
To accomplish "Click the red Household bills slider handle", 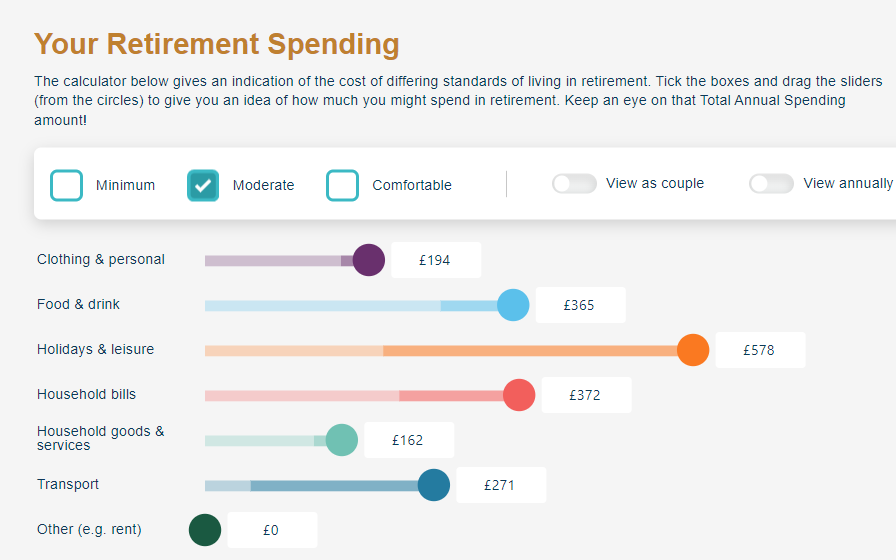I will (x=519, y=395).
